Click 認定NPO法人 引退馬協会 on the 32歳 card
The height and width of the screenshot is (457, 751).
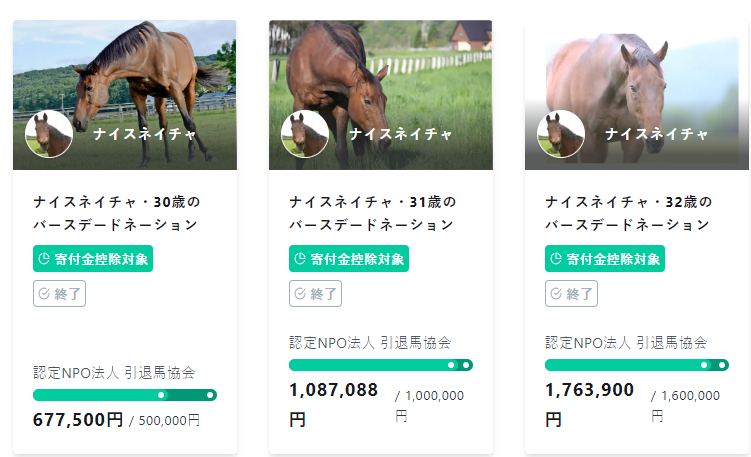pos(625,342)
